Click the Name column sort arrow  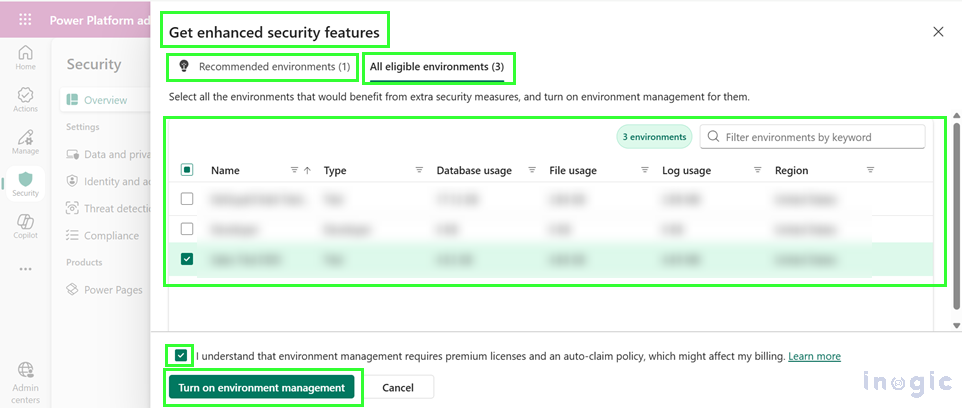tap(307, 171)
